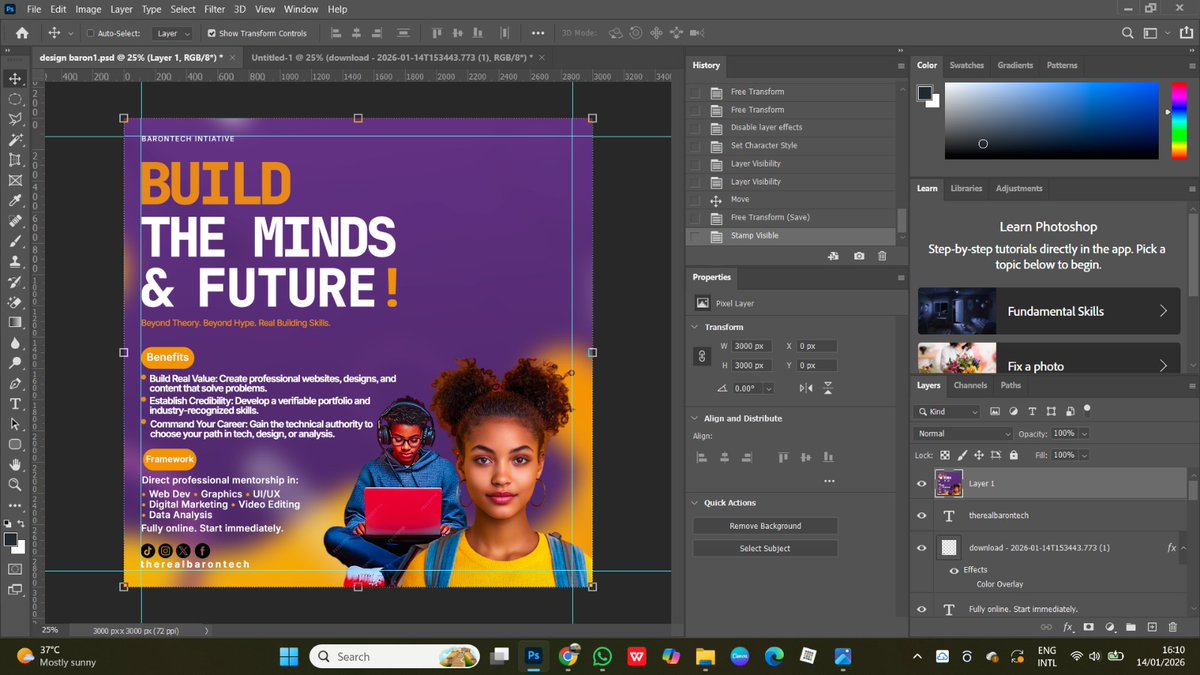
Task: Hide Layer 1 using its eye icon
Action: (x=921, y=483)
